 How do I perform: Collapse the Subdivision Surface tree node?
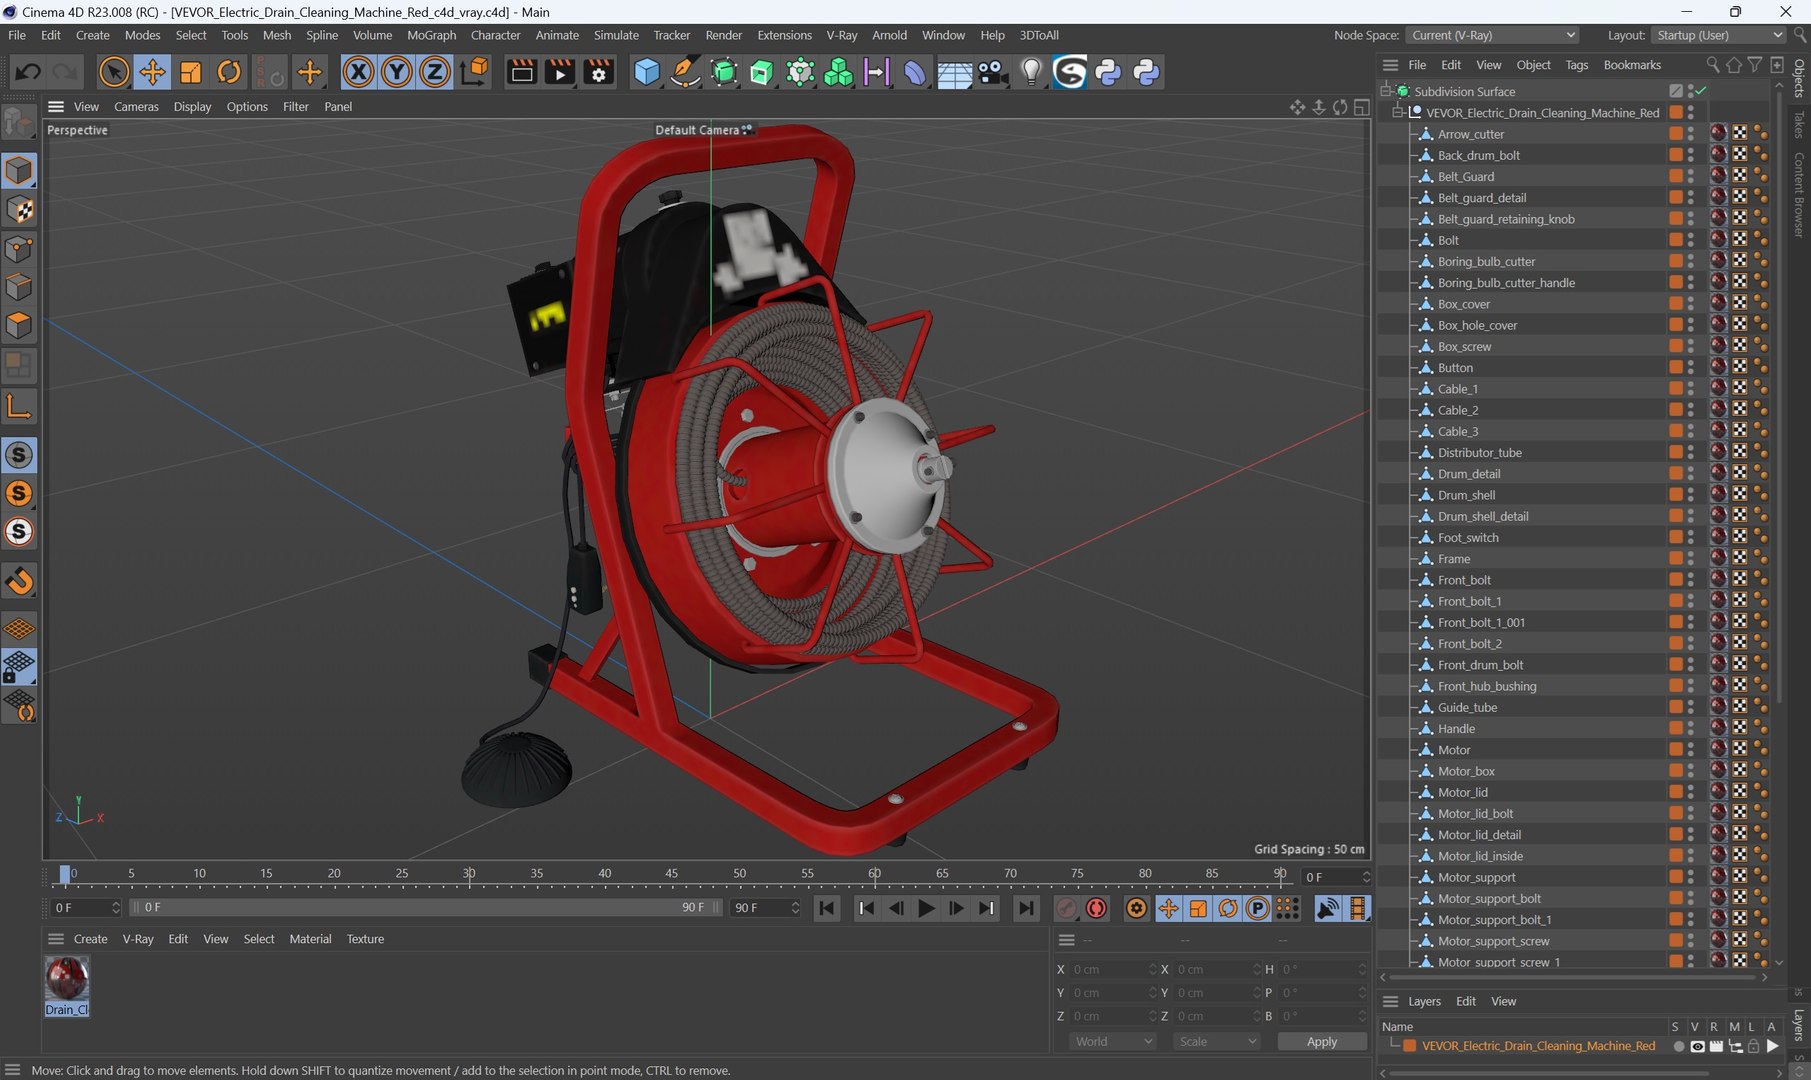pyautogui.click(x=1386, y=91)
